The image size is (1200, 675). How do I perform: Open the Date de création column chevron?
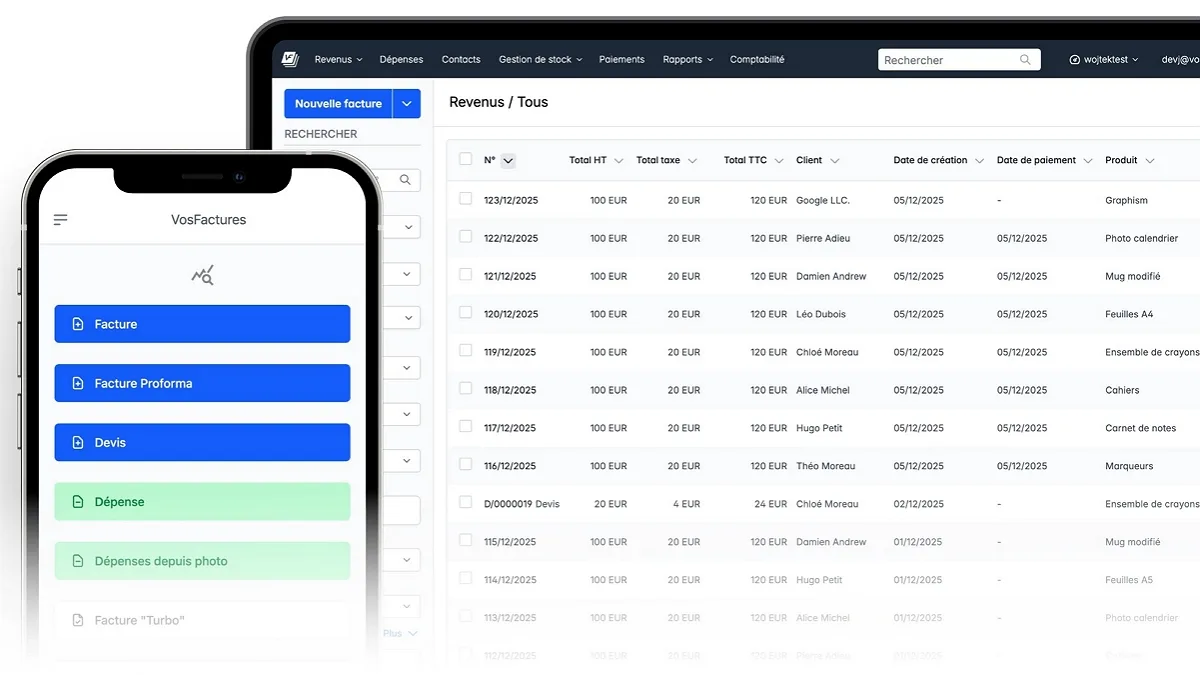pos(979,161)
